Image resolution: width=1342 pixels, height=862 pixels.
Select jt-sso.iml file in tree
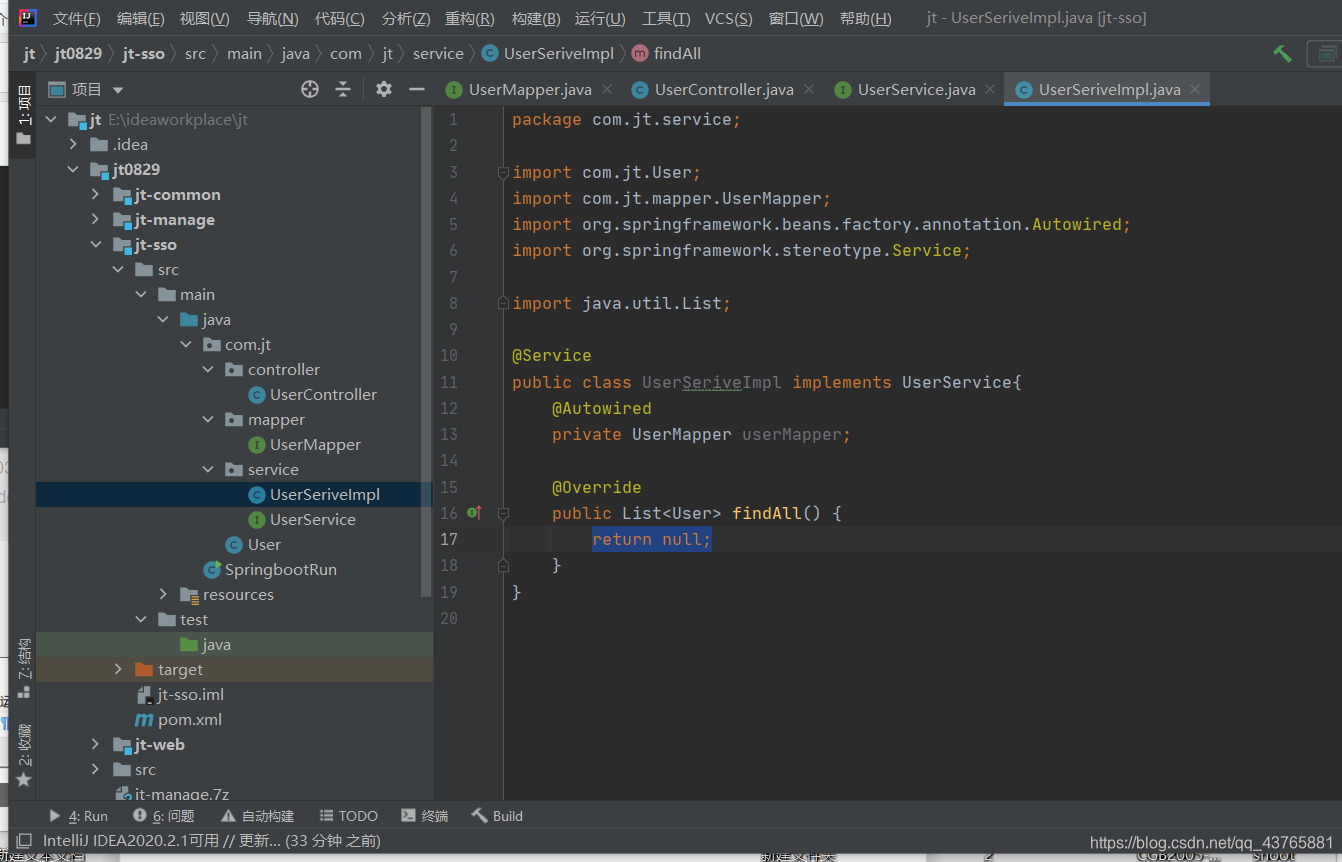pos(191,695)
